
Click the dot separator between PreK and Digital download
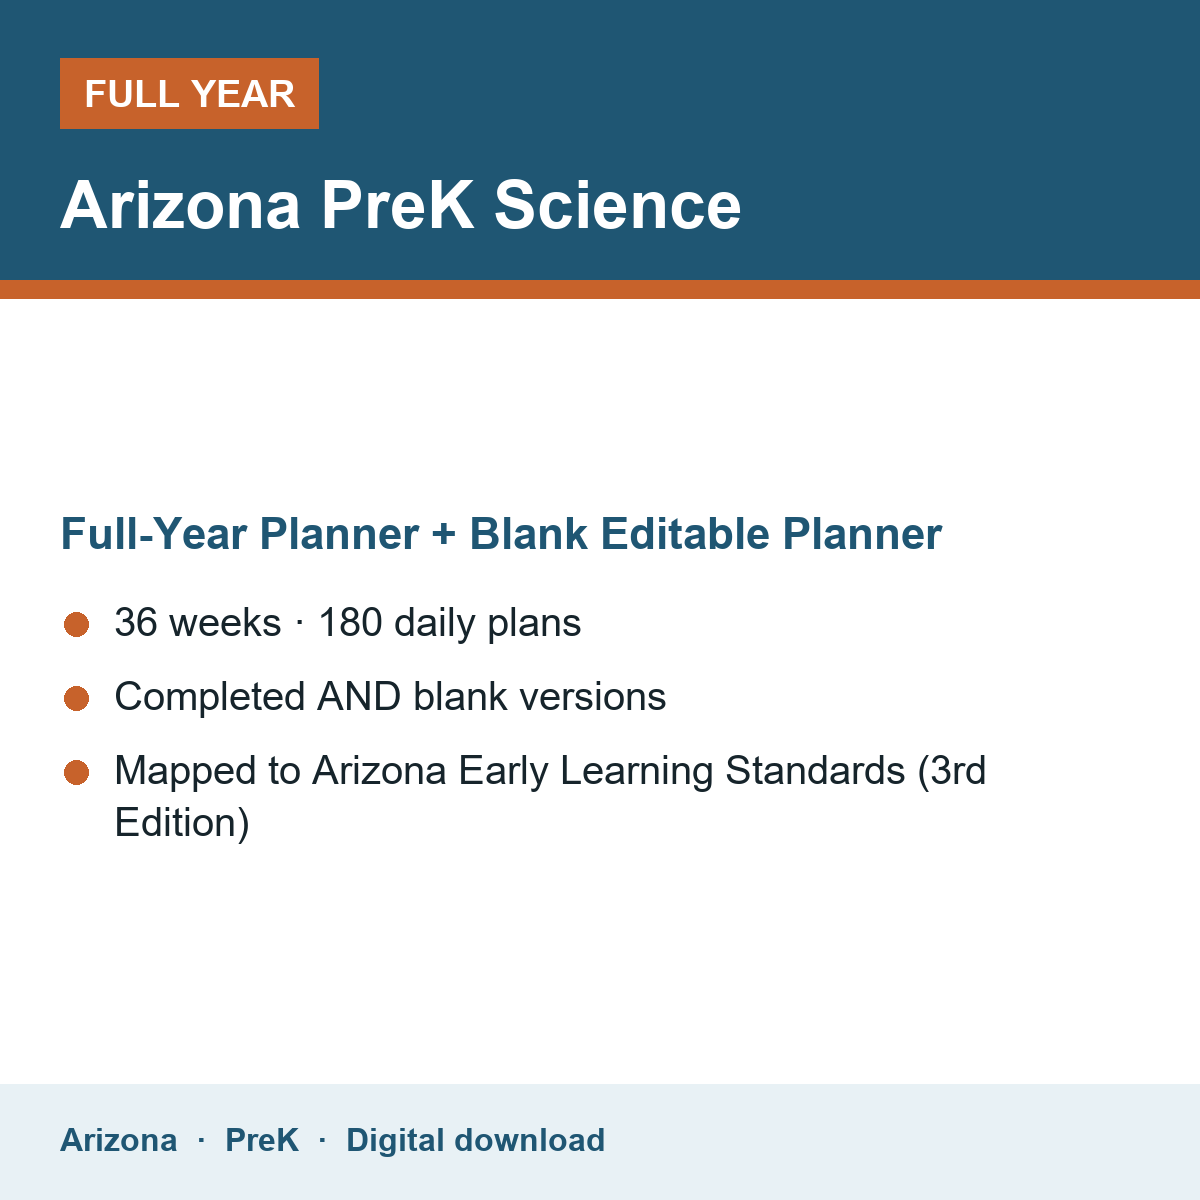point(322,1140)
